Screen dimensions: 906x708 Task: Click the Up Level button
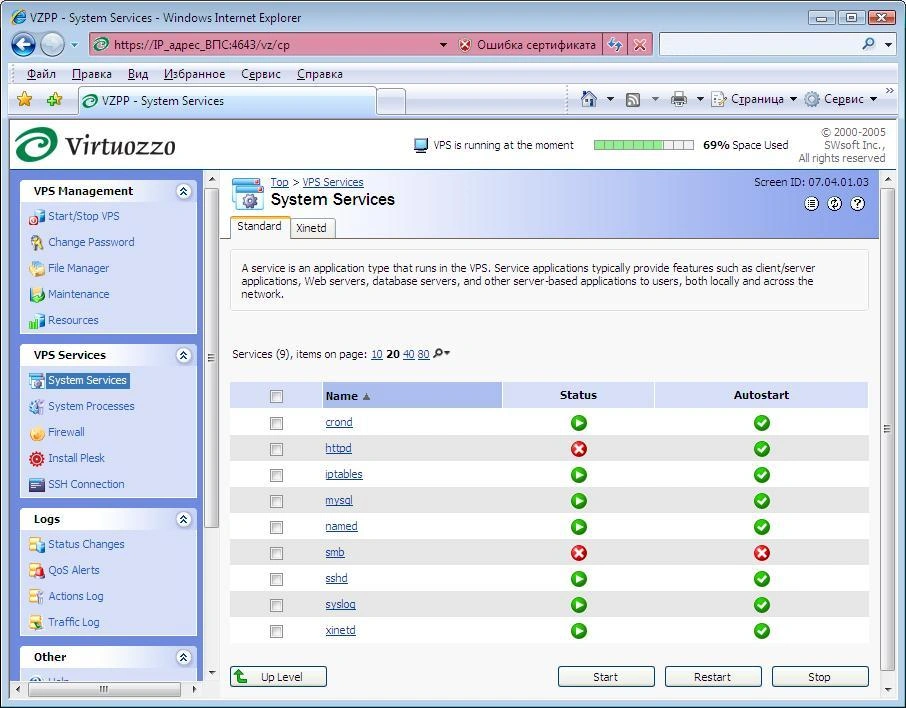click(279, 677)
